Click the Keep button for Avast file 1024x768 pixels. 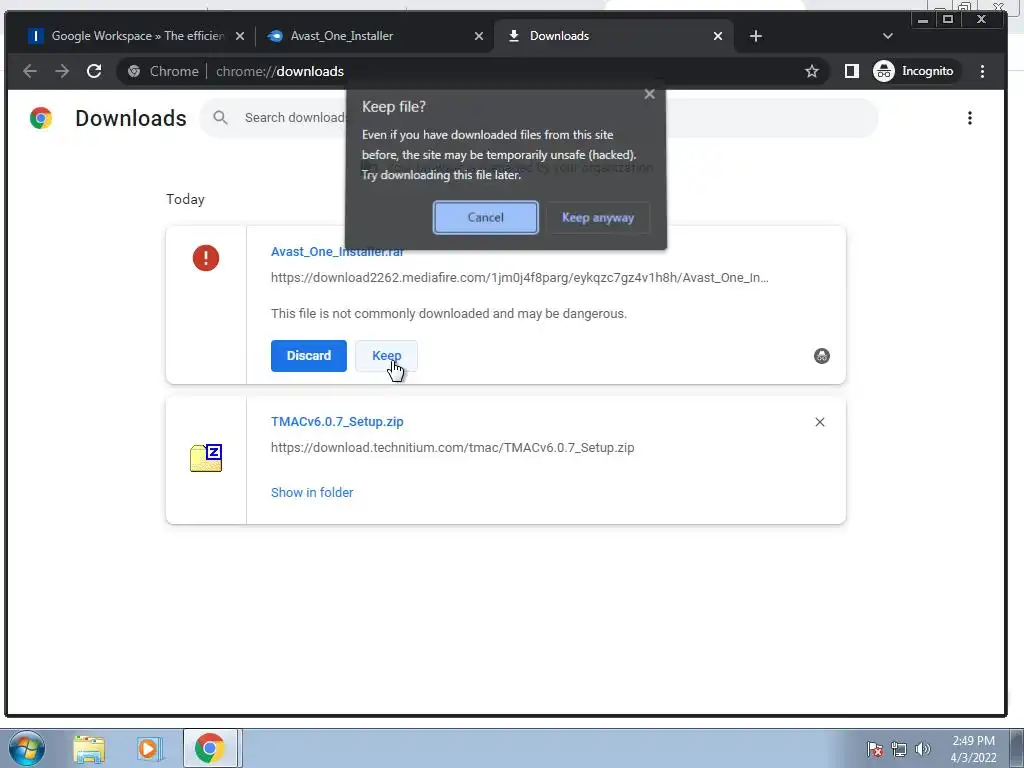pos(386,356)
